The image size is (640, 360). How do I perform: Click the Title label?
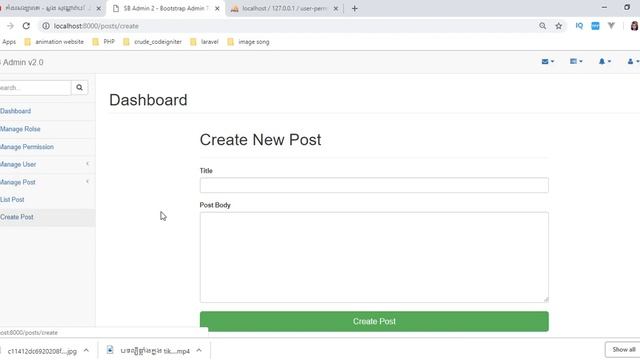[x=206, y=171]
